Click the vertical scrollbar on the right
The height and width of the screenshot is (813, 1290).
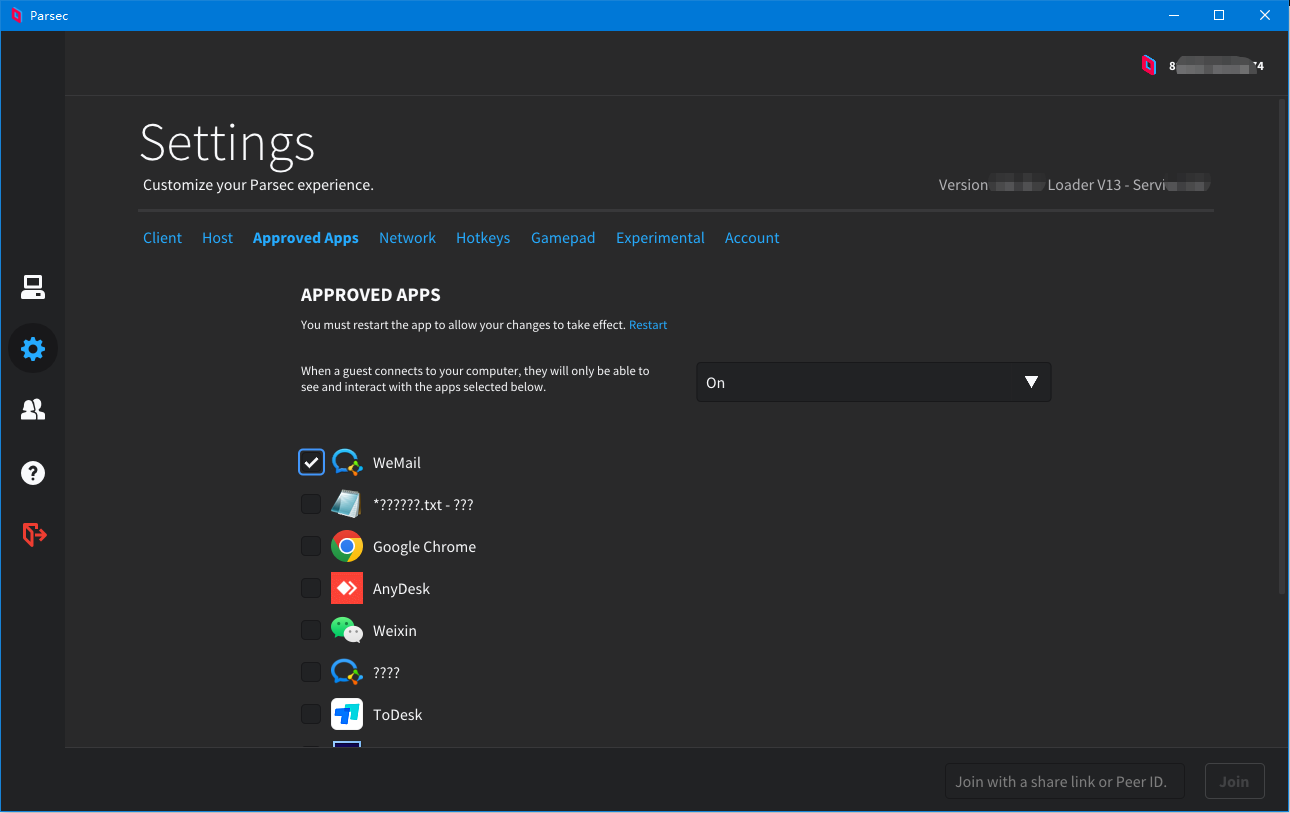click(1282, 346)
